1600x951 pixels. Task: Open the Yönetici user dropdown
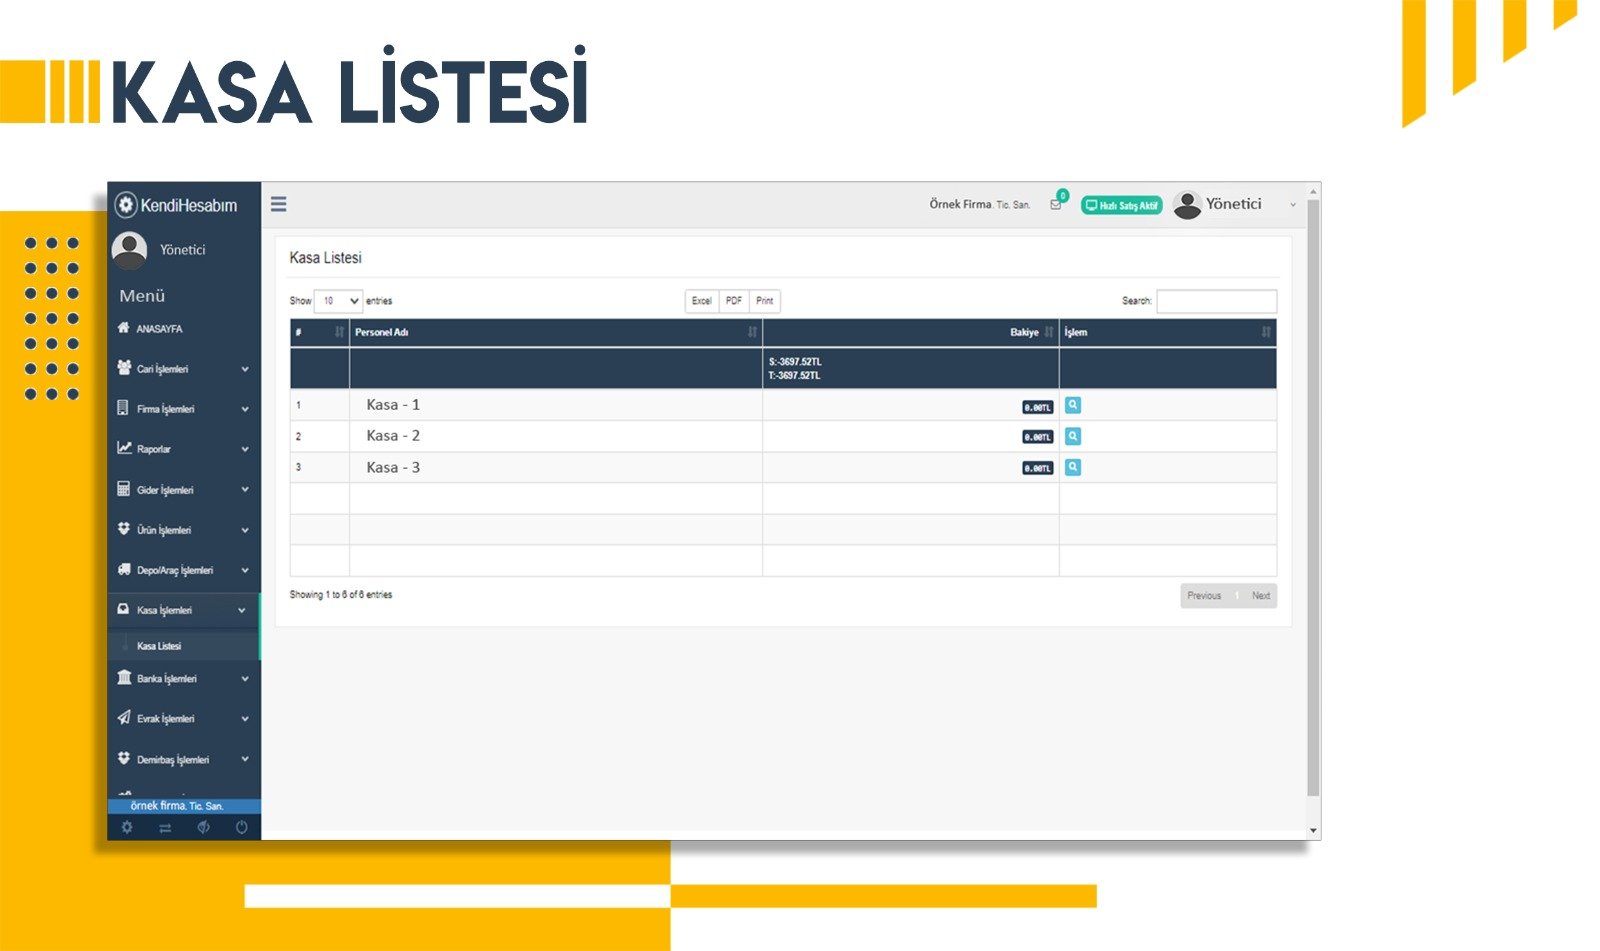coord(1233,204)
